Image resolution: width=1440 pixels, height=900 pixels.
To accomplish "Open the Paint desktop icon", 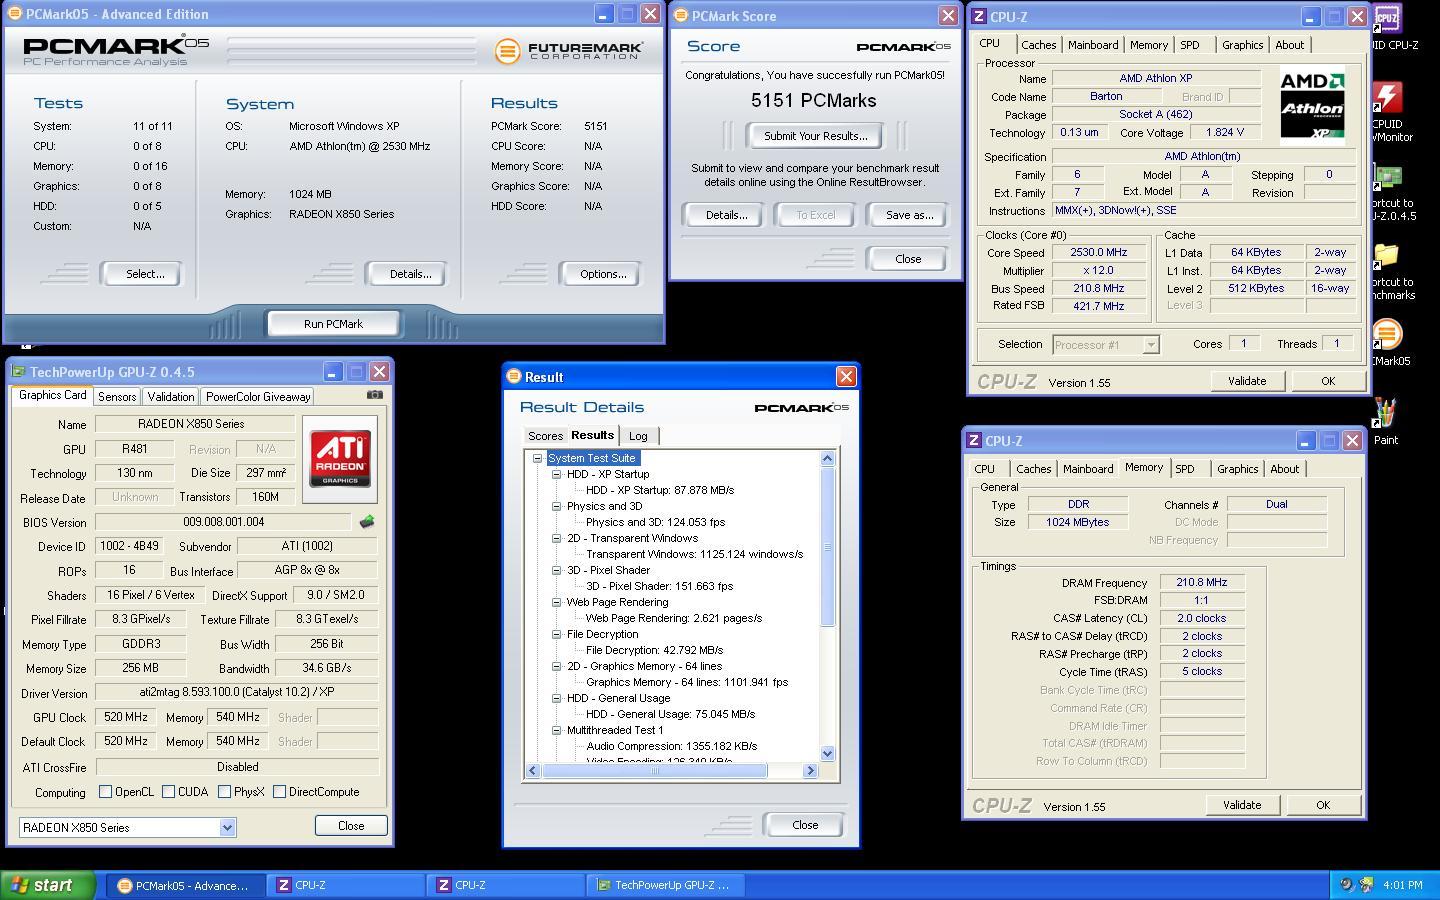I will tap(1386, 421).
